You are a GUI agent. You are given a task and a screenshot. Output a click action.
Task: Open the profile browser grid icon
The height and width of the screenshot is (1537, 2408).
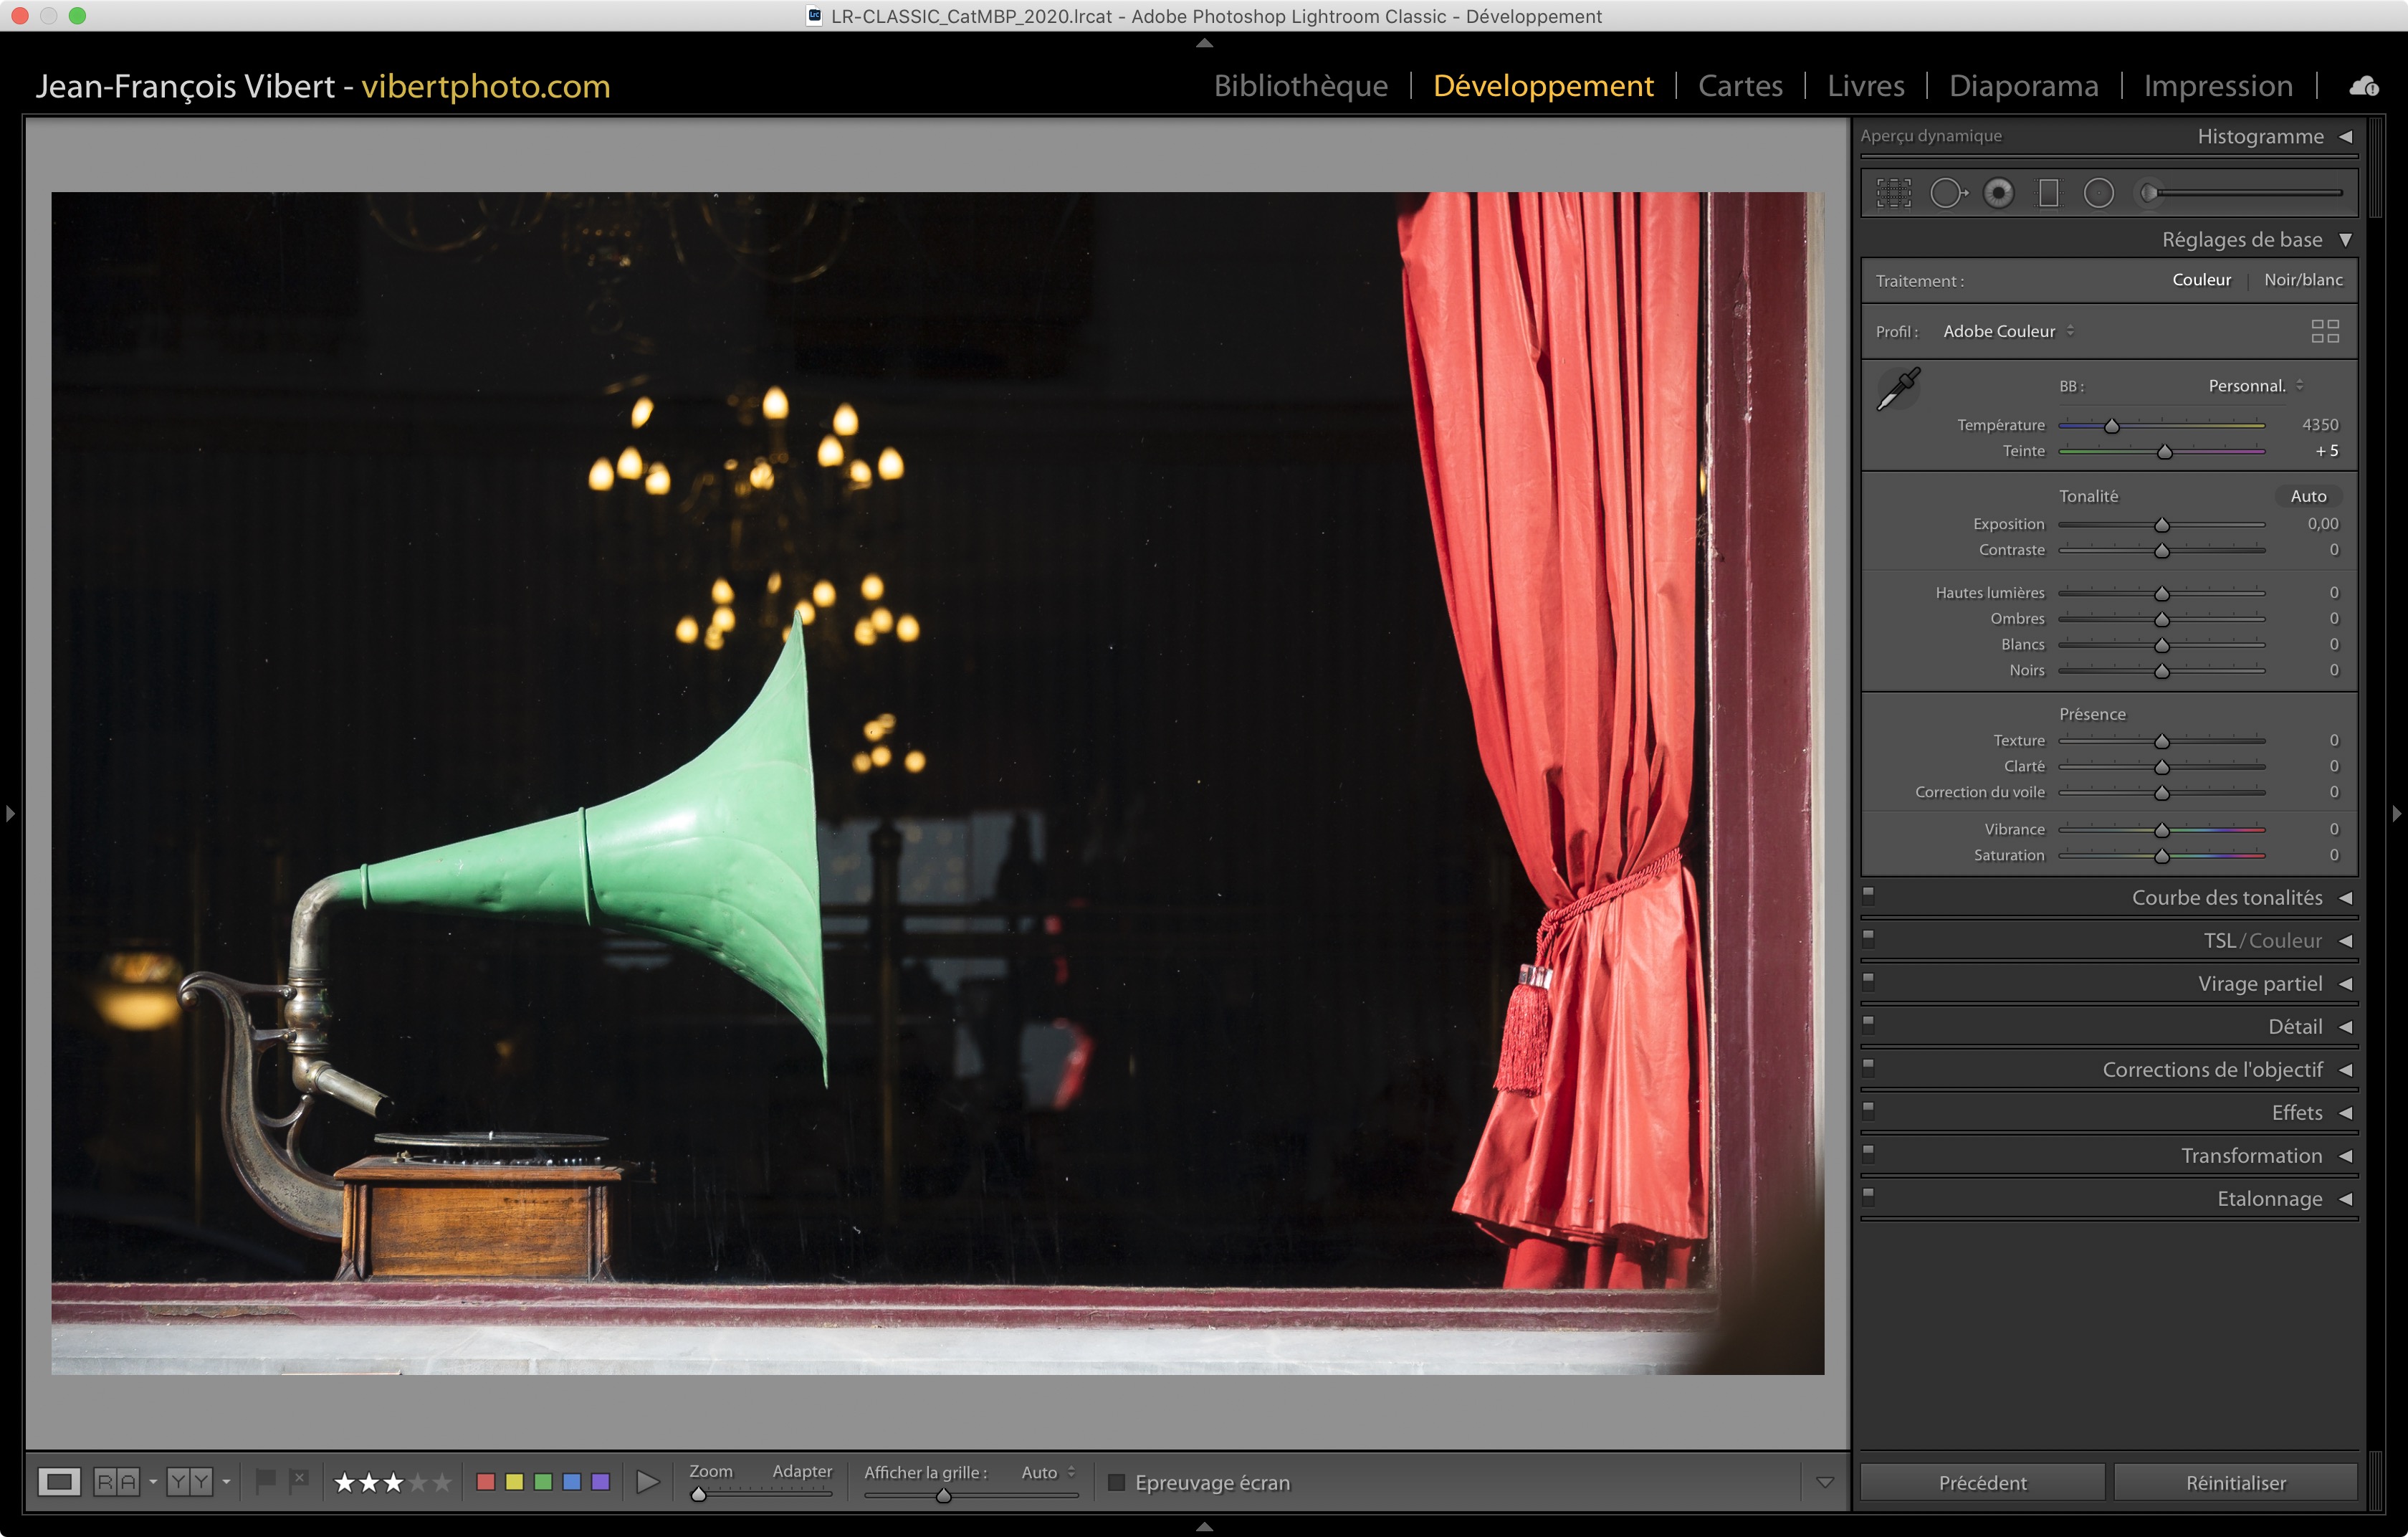[2324, 331]
